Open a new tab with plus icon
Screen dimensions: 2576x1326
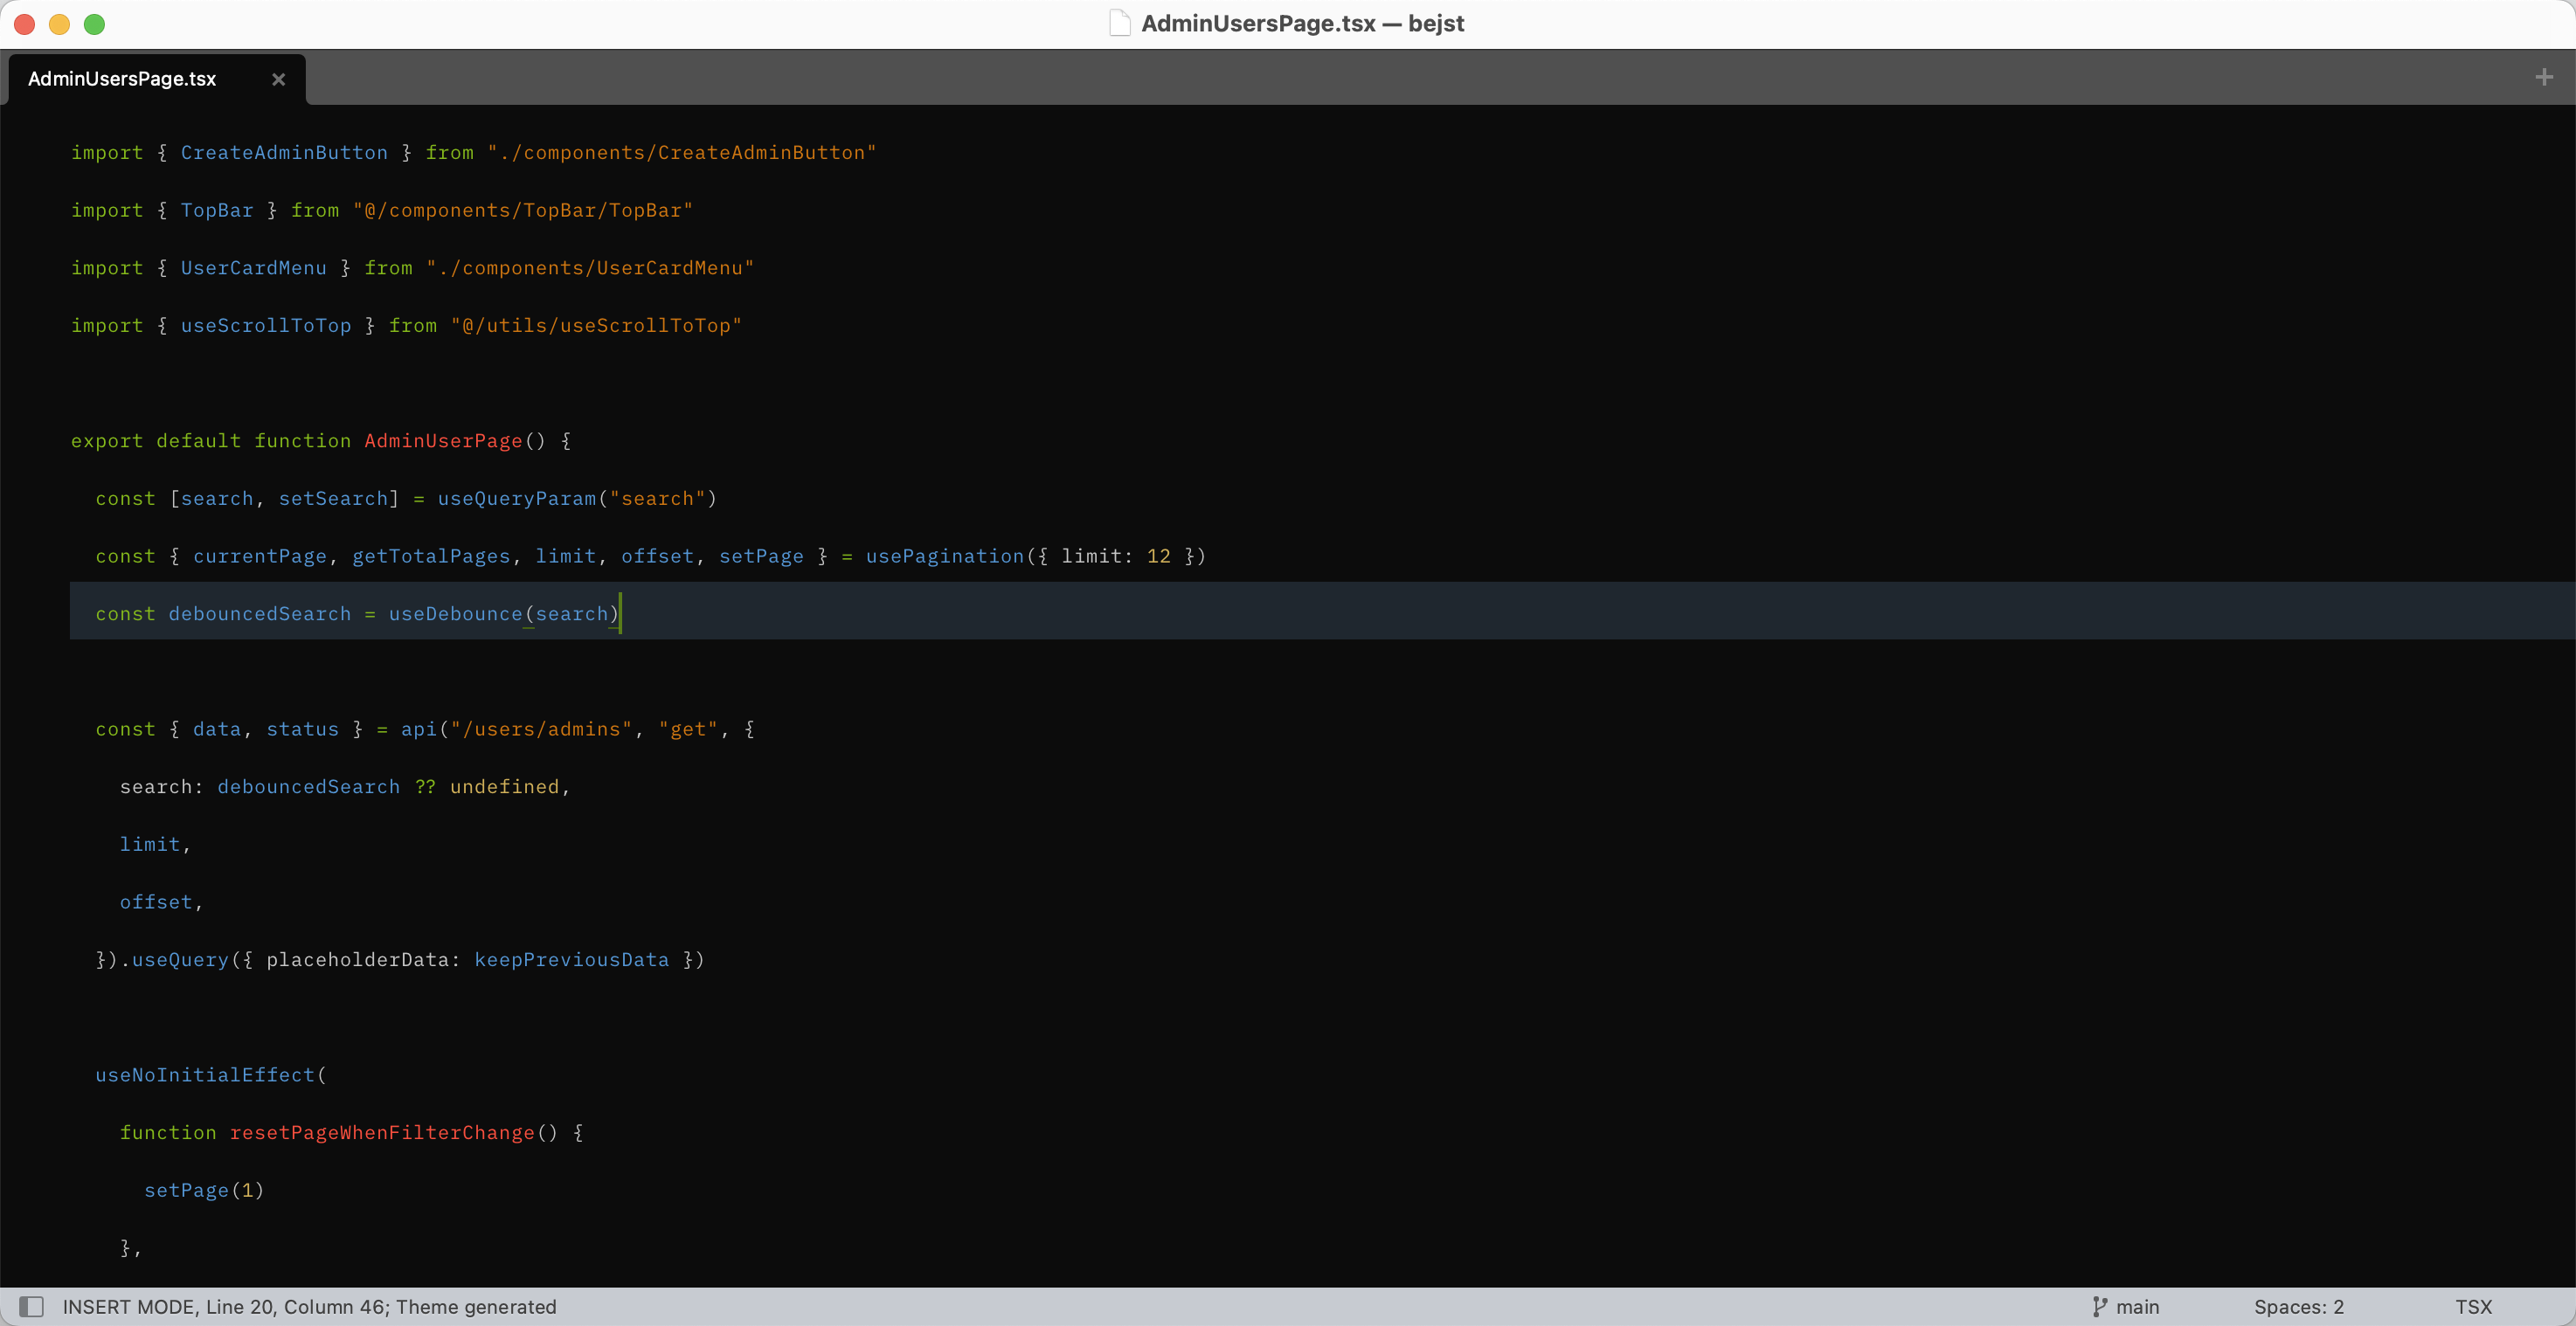(2544, 77)
